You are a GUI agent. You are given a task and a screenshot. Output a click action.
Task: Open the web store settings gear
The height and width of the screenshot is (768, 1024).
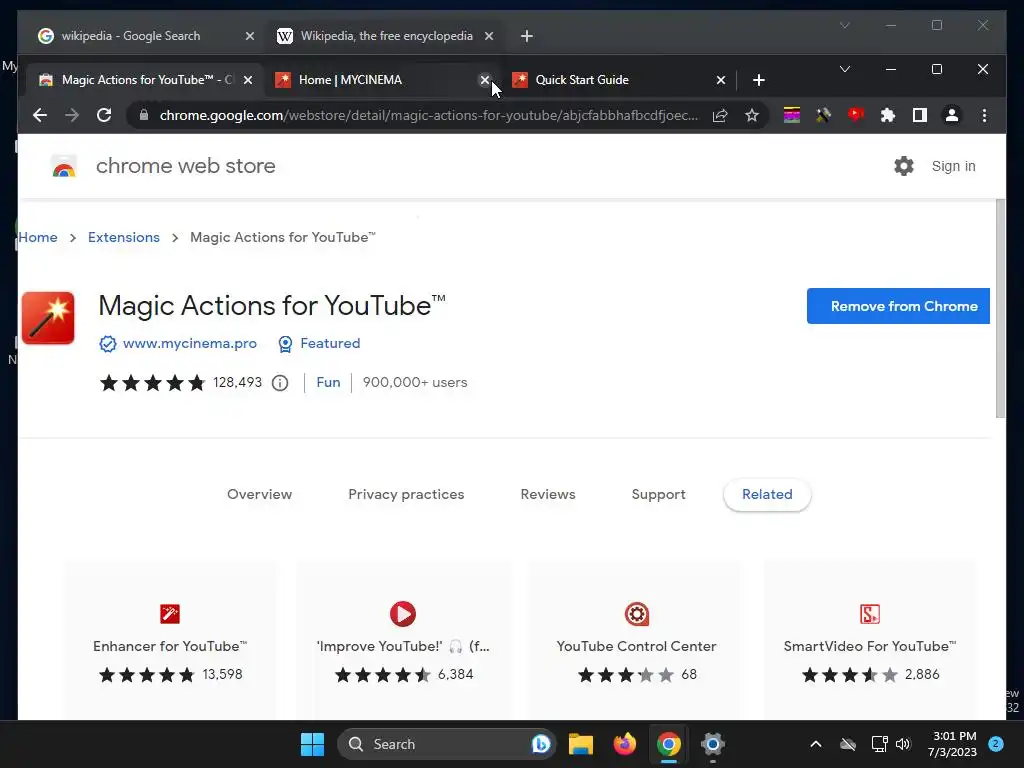[x=904, y=166]
